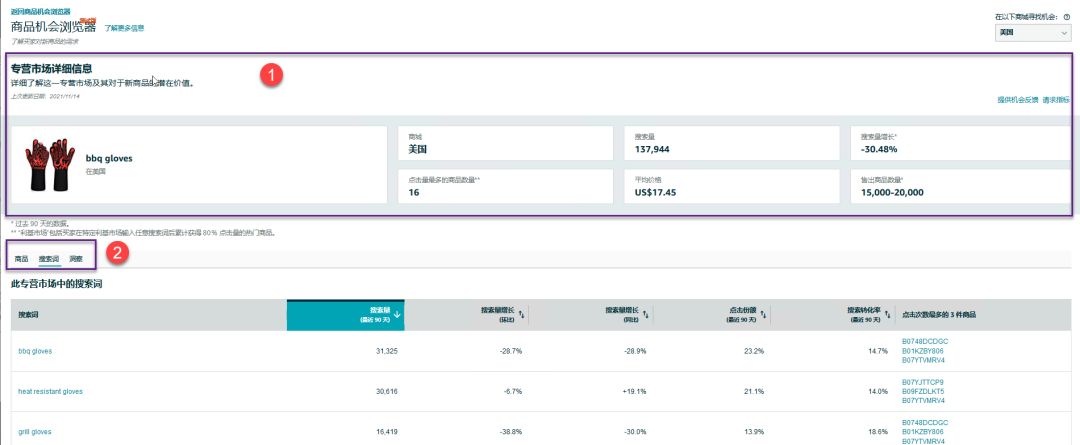Image resolution: width=1080 pixels, height=445 pixels.
Task: Open the "heat resistant gloves" search term
Action: pos(48,391)
